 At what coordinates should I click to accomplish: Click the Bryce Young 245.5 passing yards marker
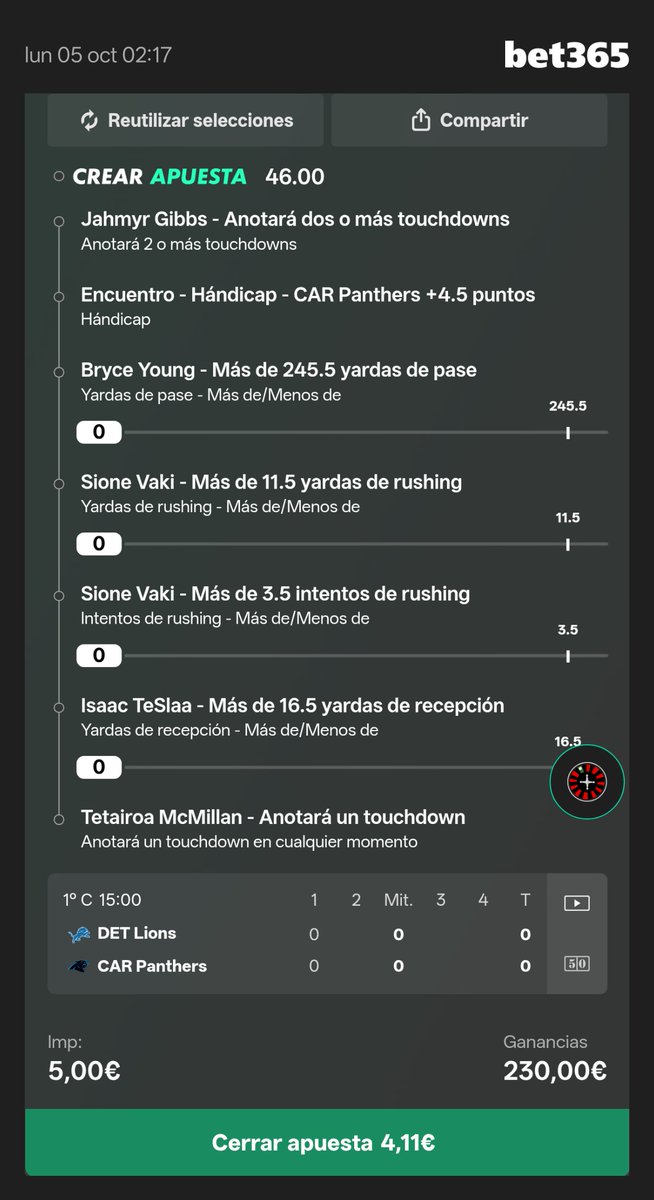(x=568, y=432)
